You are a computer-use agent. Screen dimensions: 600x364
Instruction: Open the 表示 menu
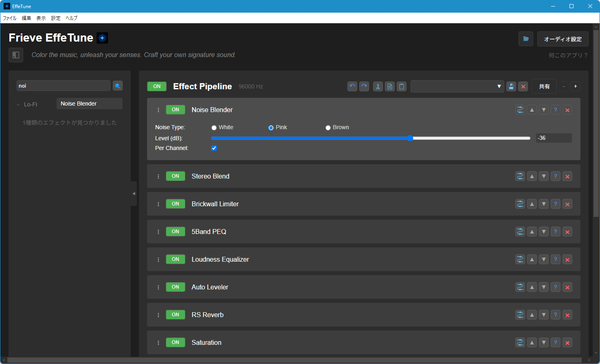pyautogui.click(x=41, y=18)
